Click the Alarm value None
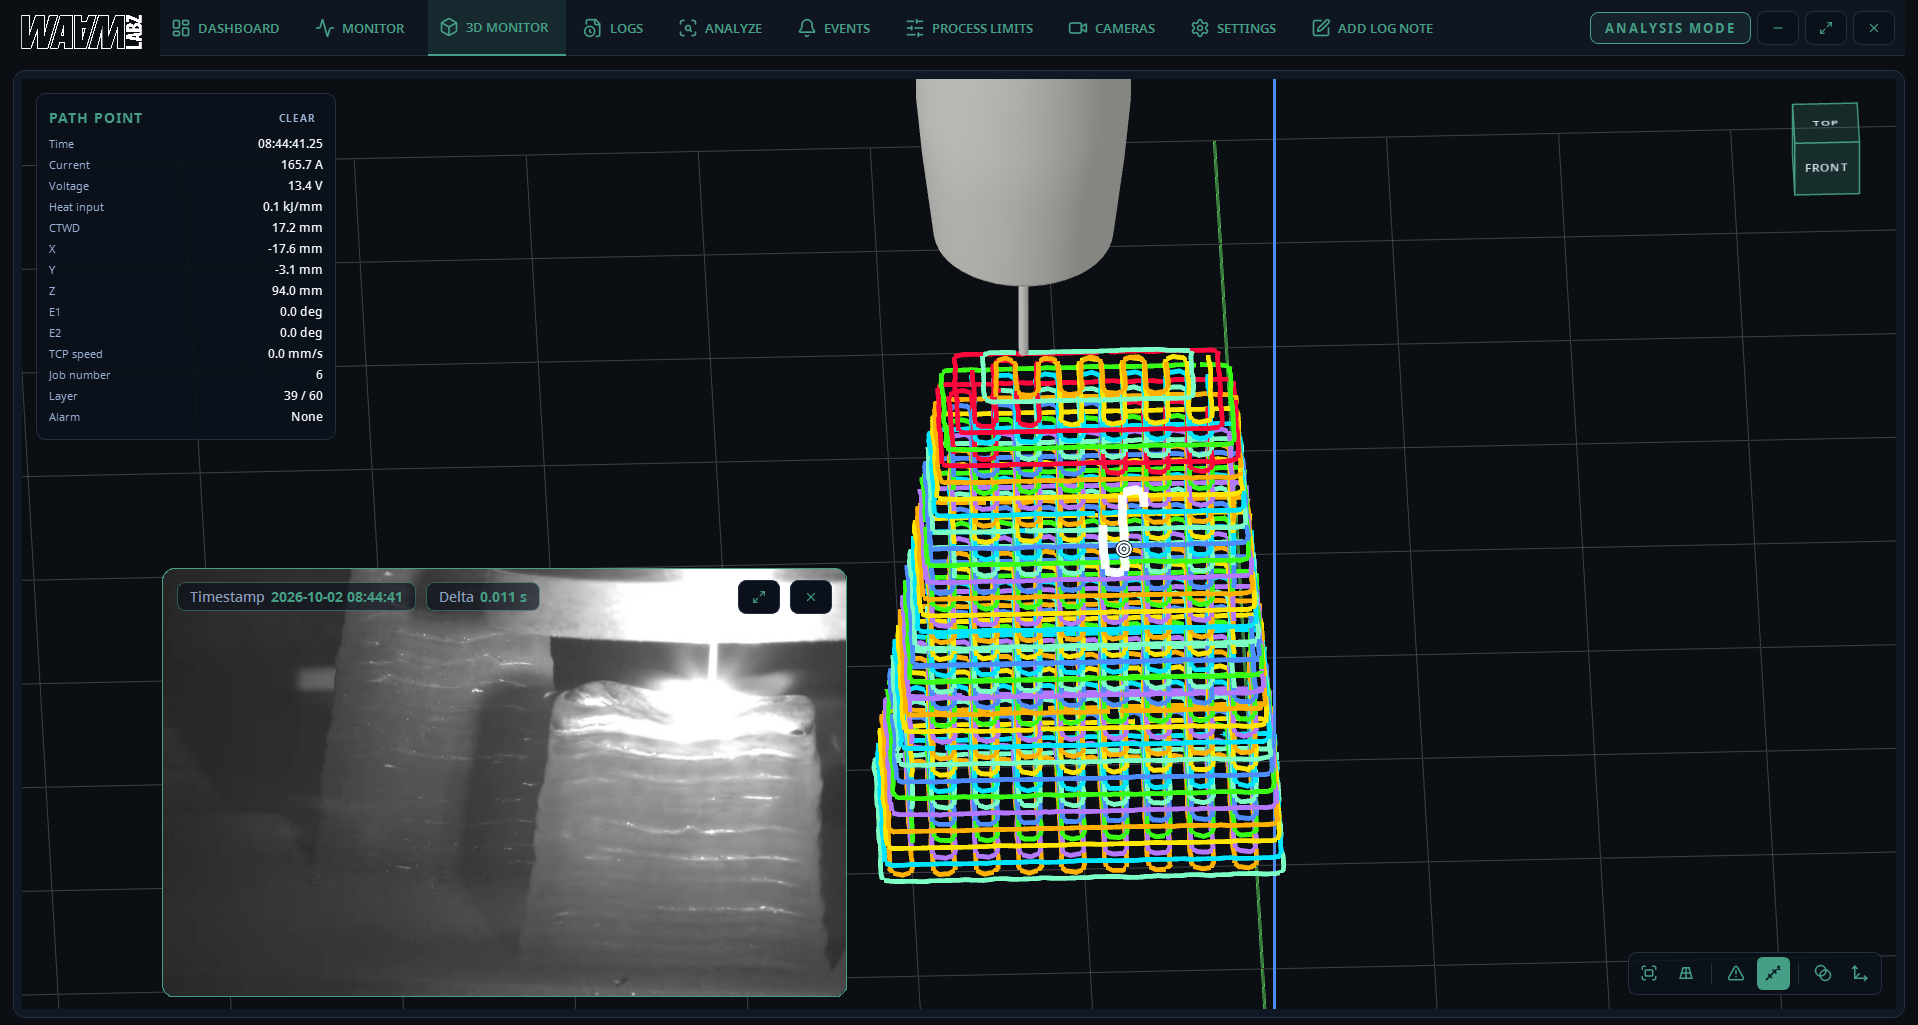Image resolution: width=1918 pixels, height=1025 pixels. click(x=307, y=417)
